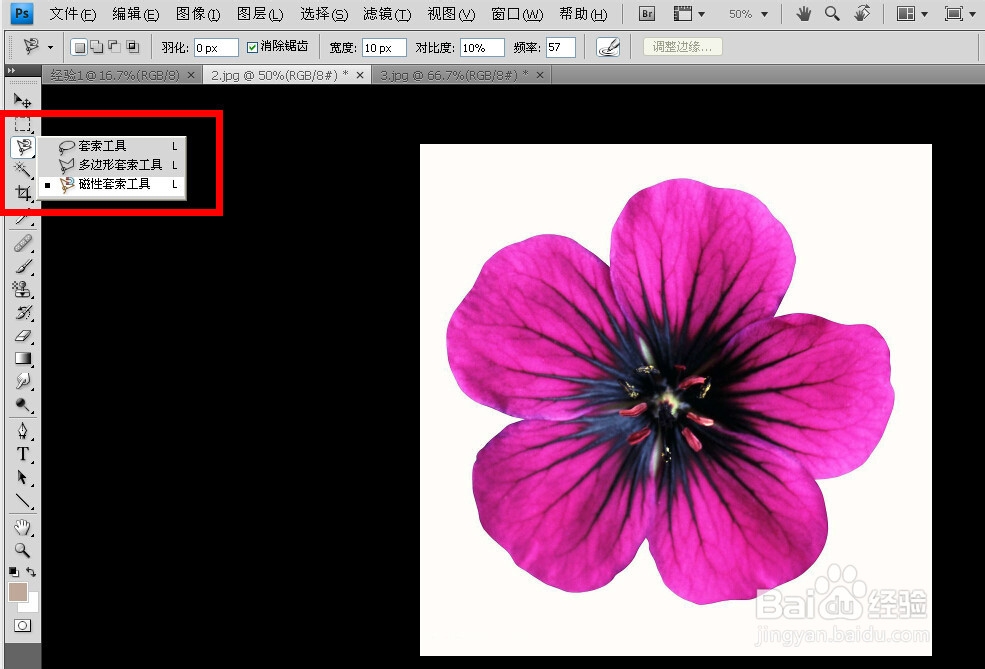
Task: Choose New Selection mode
Action: coord(79,47)
